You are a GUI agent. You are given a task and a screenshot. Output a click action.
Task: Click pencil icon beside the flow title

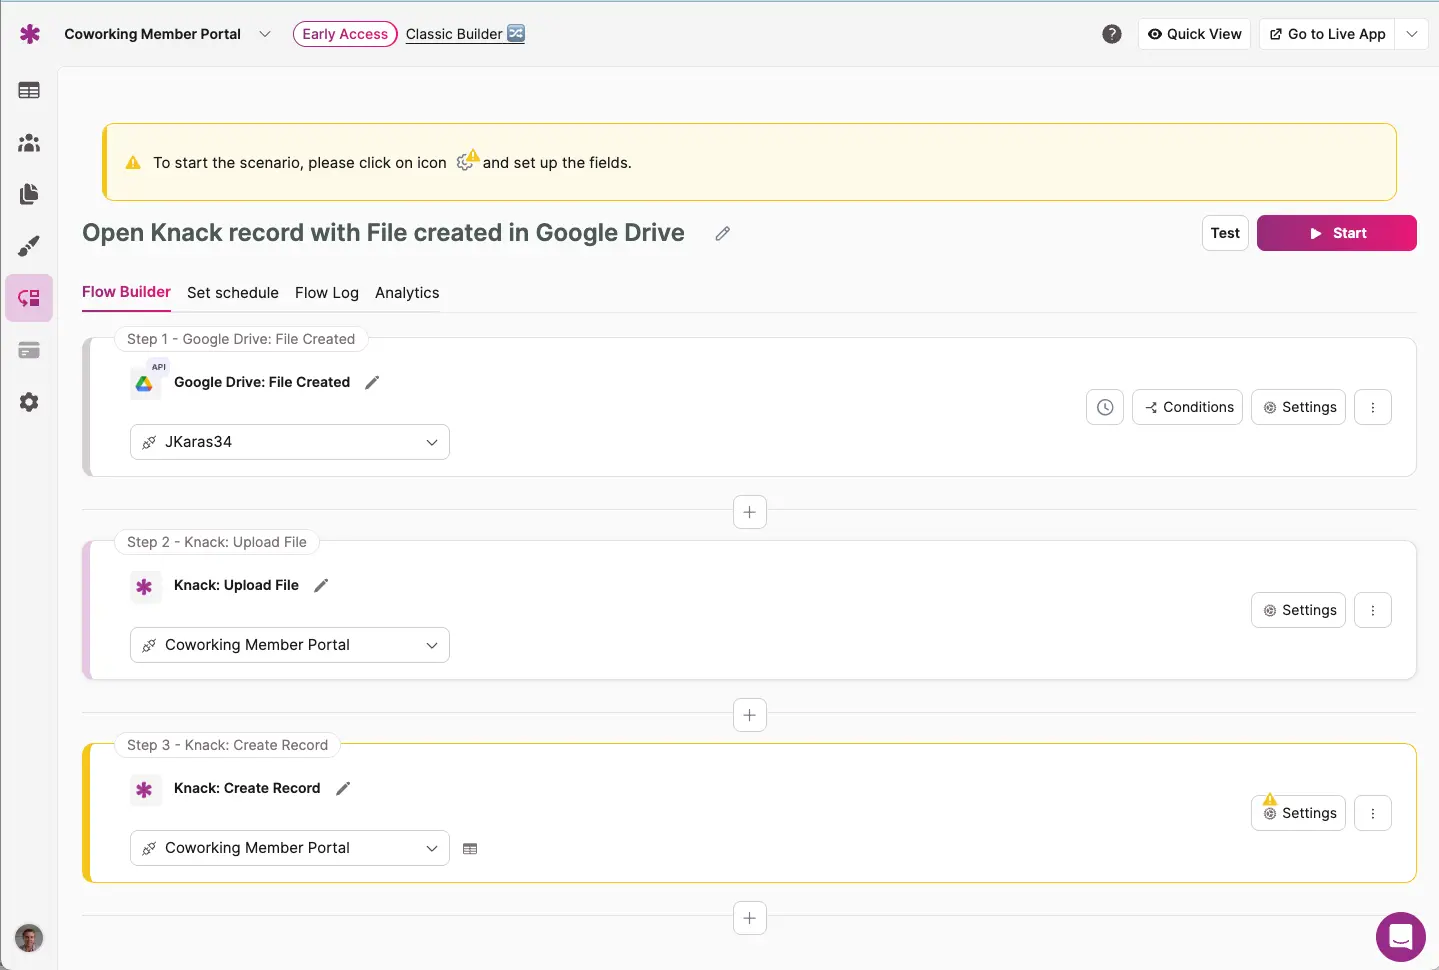coord(722,233)
